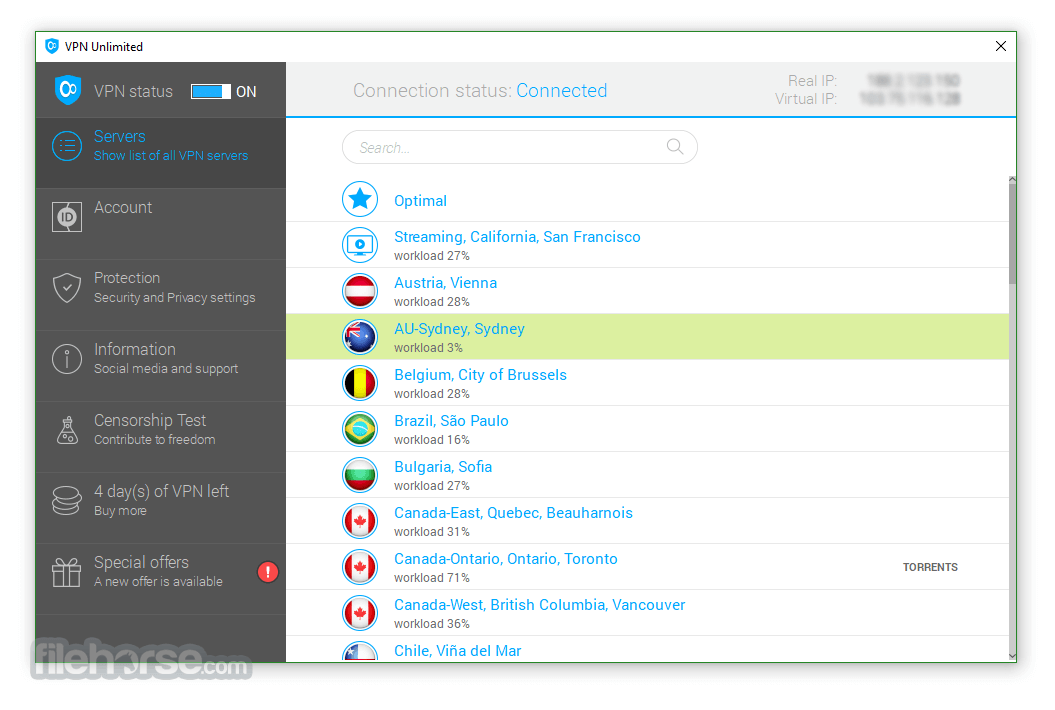Click the Austria flag icon
The image size is (1055, 710).
tap(360, 291)
